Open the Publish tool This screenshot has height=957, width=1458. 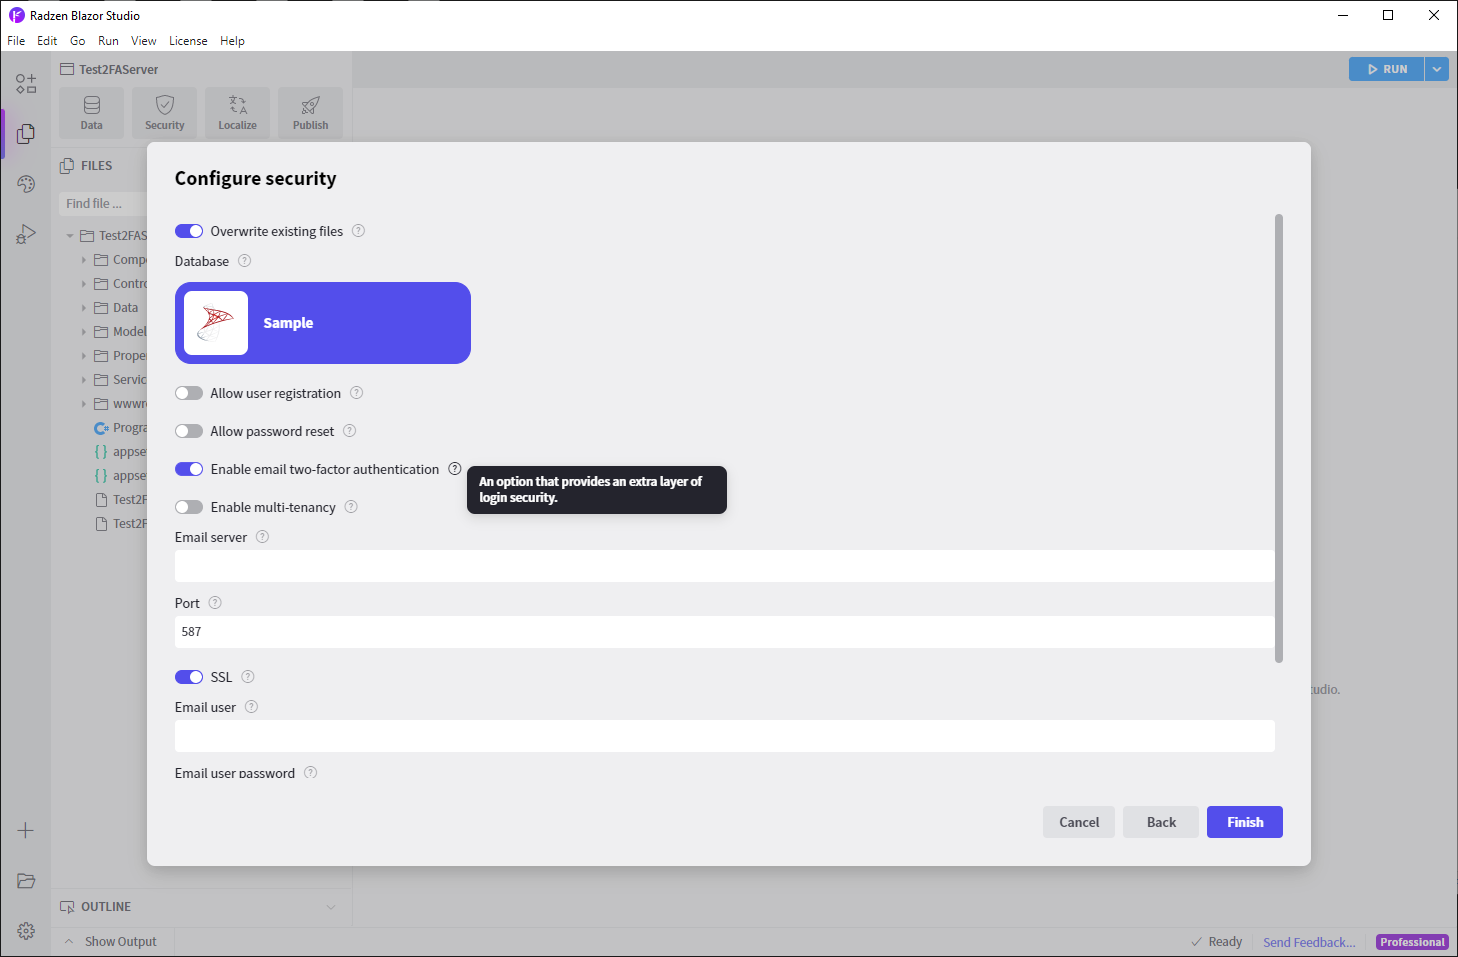(311, 112)
